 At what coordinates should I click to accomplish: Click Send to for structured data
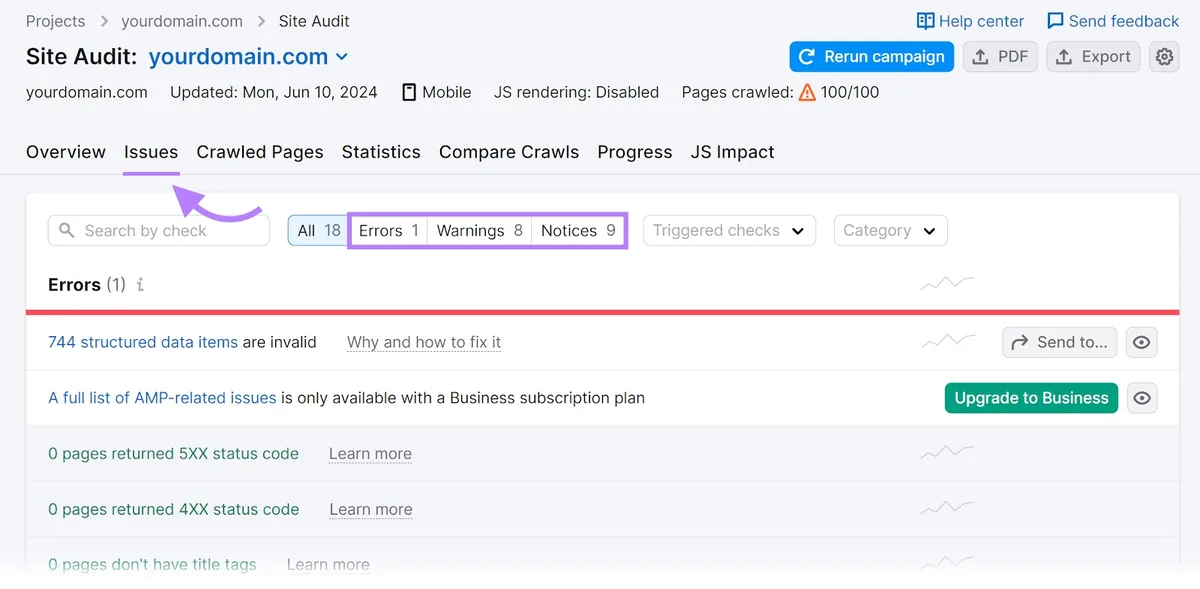pos(1060,342)
